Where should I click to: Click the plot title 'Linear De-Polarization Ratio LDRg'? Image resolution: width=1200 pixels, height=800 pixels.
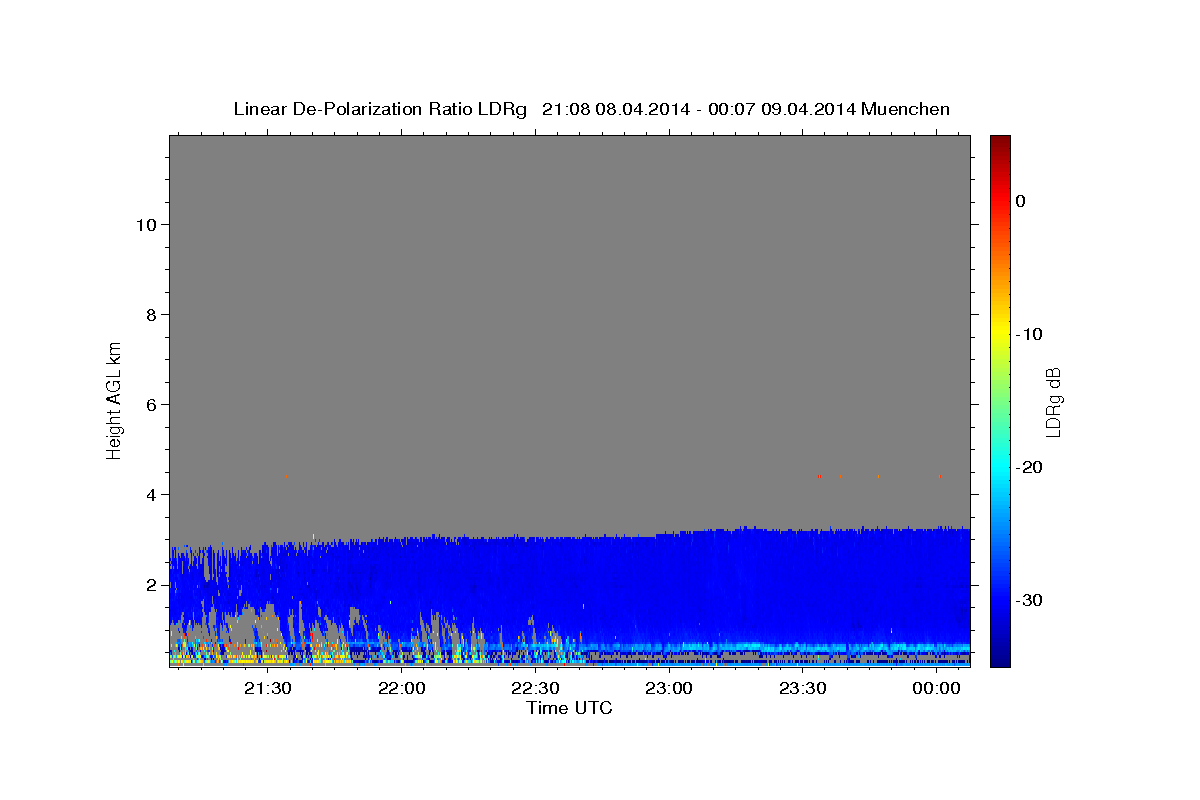(x=380, y=109)
